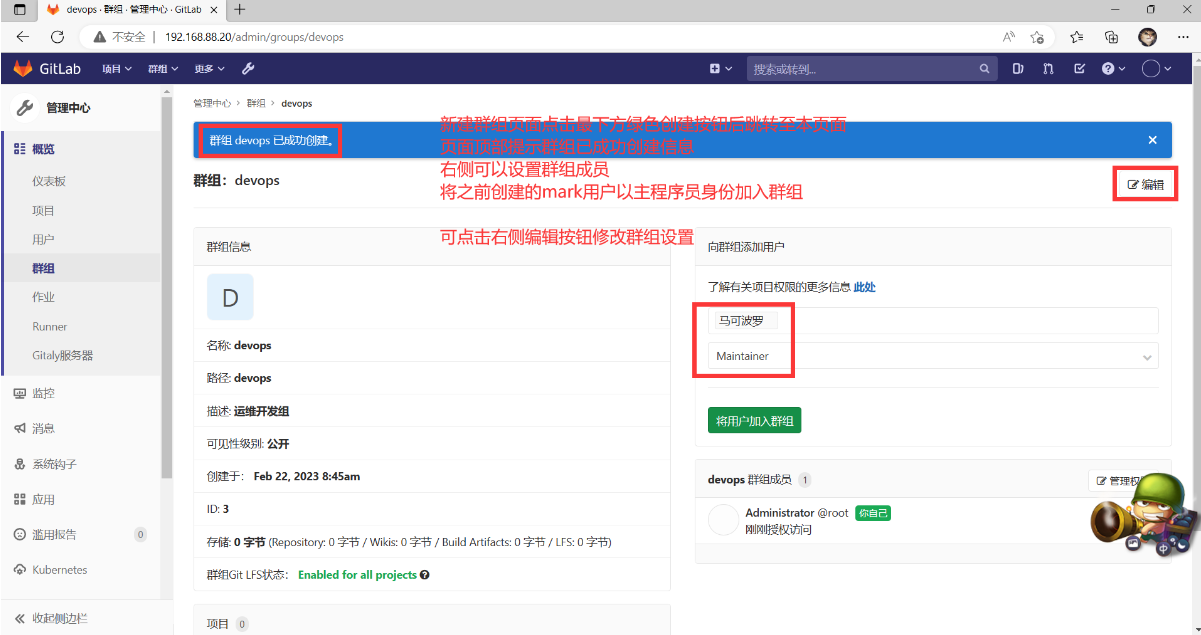Click the search magnifier icon in GitLab navbar
The width and height of the screenshot is (1201, 635).
(x=985, y=69)
